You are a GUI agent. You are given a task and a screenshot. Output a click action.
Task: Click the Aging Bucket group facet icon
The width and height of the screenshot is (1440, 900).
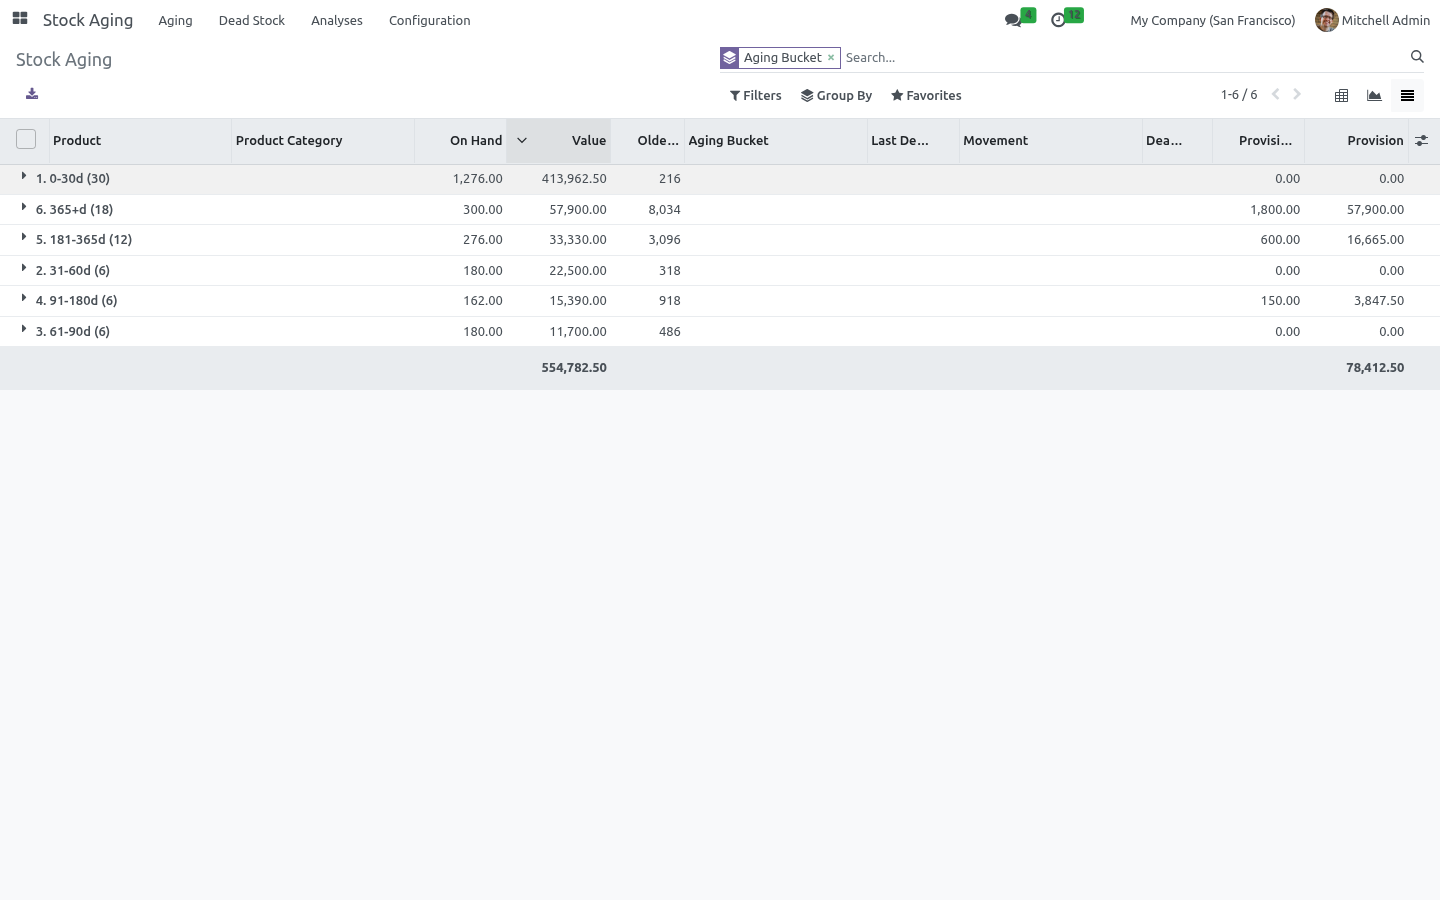click(x=730, y=58)
